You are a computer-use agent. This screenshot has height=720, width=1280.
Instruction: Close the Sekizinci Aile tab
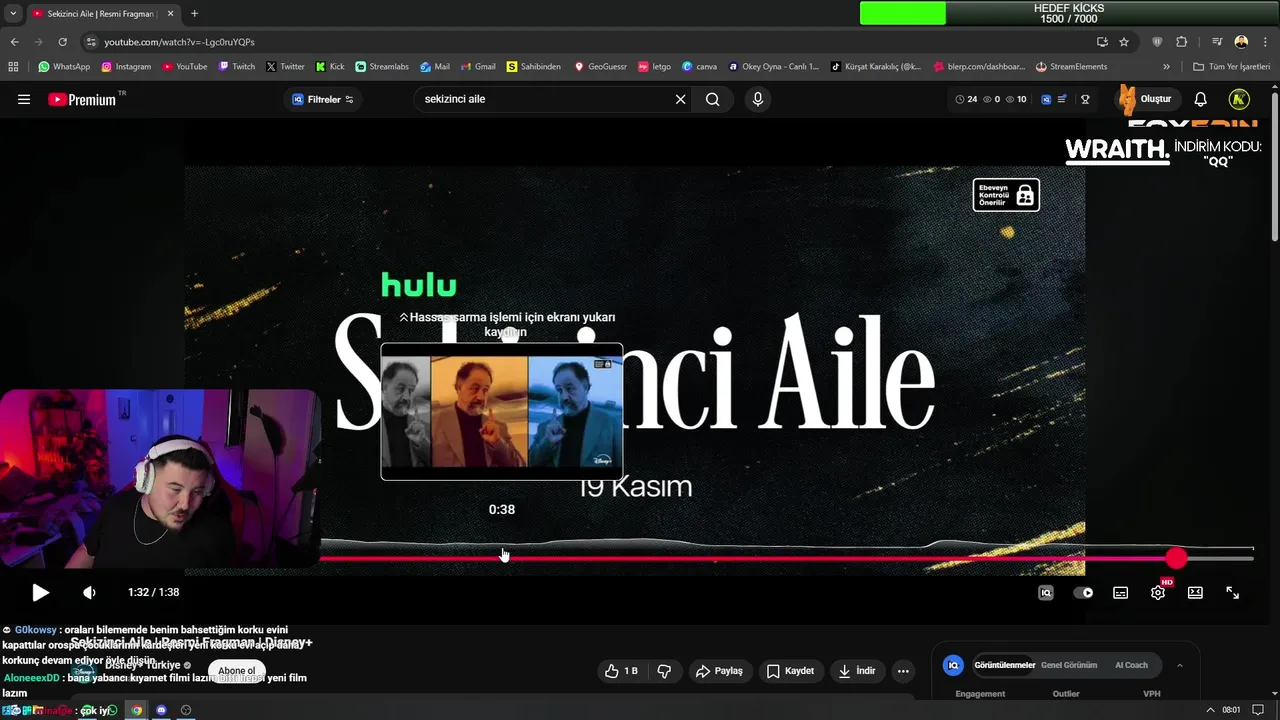170,14
